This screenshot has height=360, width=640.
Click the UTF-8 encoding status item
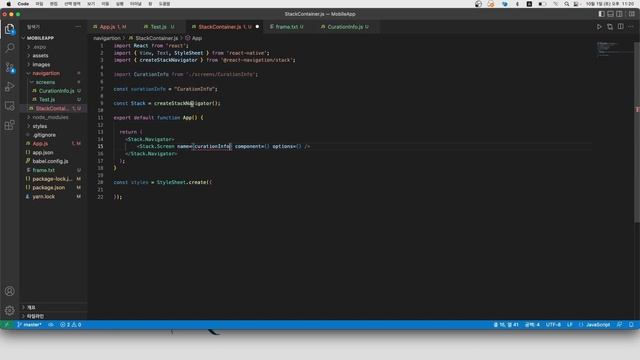tap(553, 324)
